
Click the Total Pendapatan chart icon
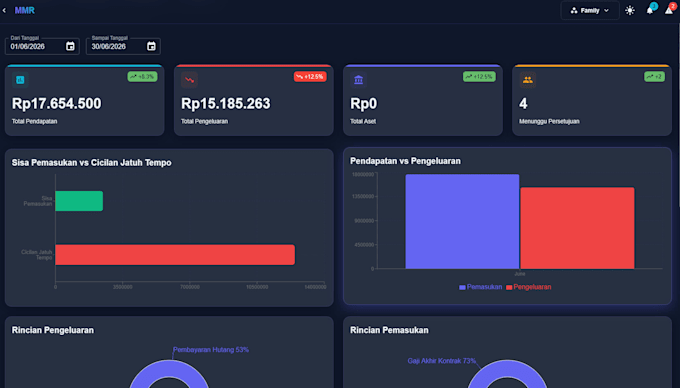(x=20, y=80)
